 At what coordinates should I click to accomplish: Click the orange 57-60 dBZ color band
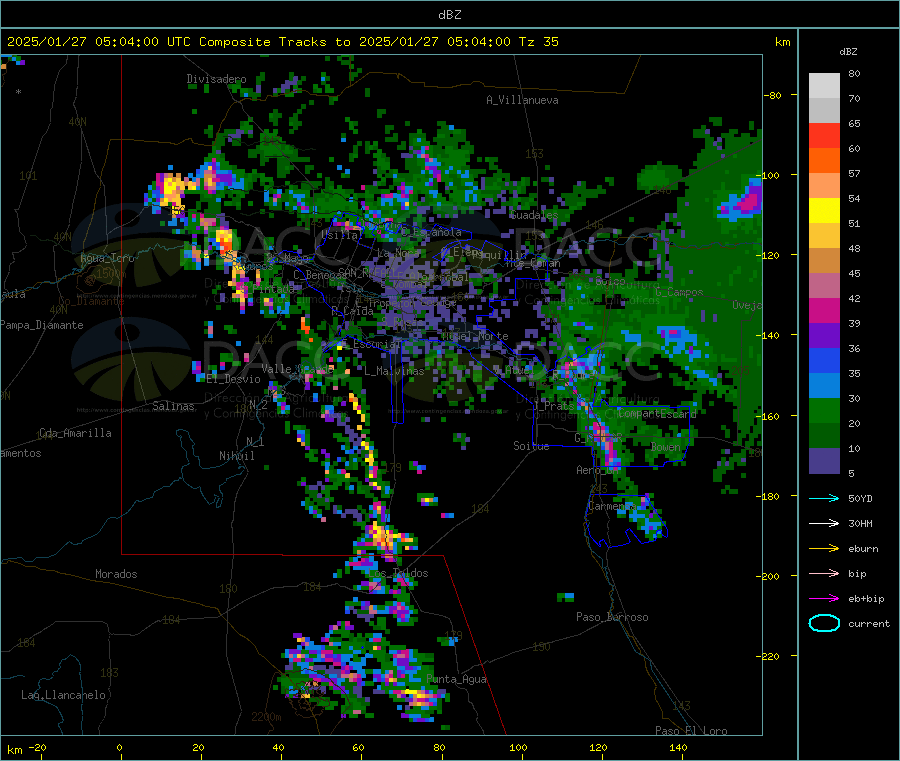point(824,161)
